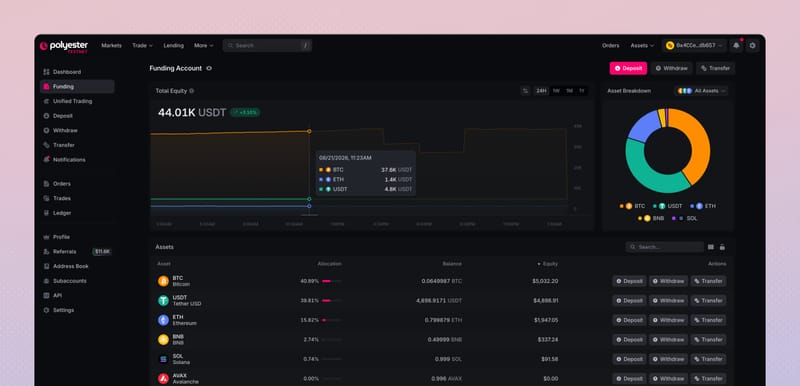Click the Bitcoin coin icon in assets table
Image resolution: width=800 pixels, height=386 pixels.
coord(163,281)
